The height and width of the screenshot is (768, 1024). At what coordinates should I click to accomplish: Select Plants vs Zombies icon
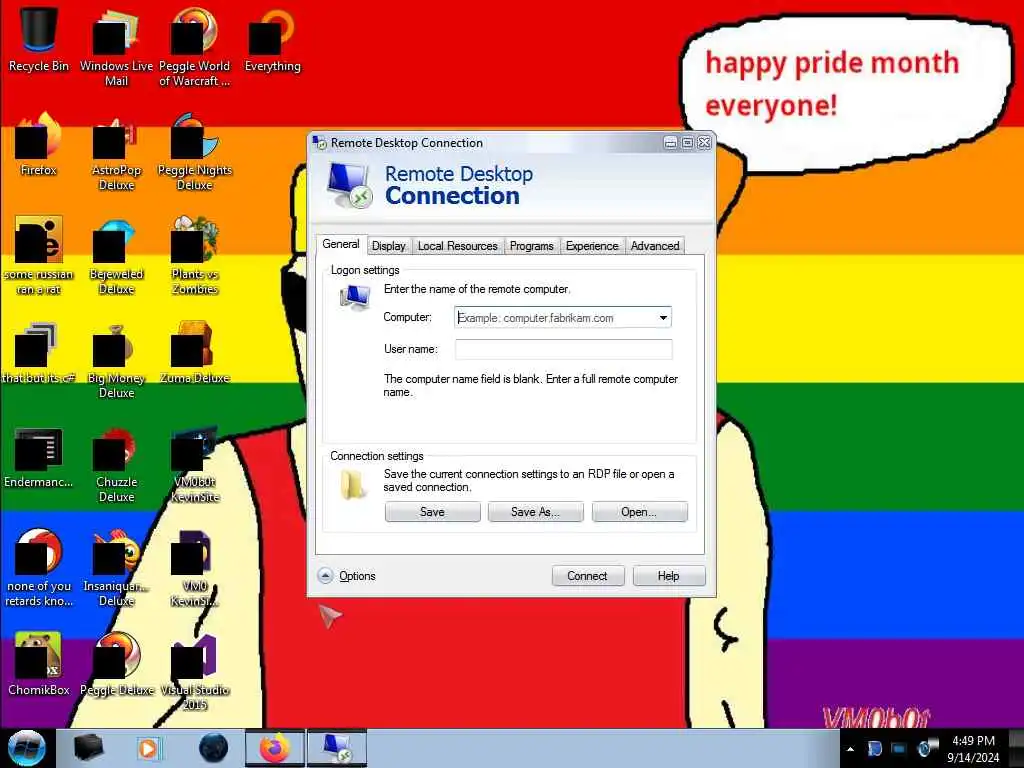[194, 256]
